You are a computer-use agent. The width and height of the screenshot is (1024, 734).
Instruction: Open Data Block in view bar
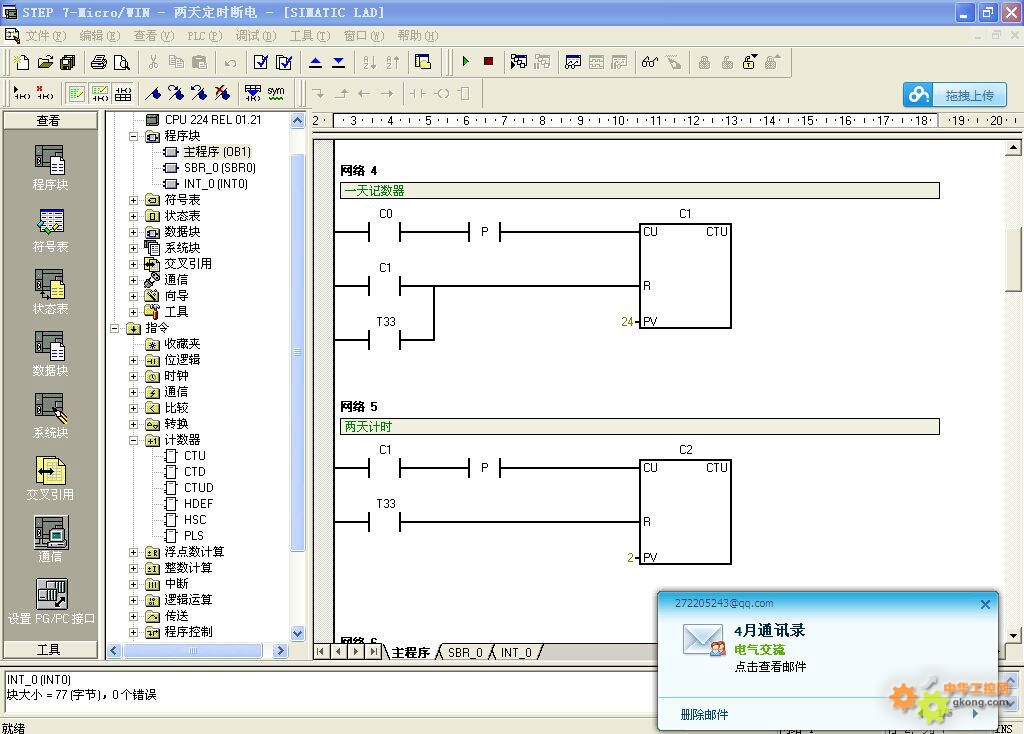pyautogui.click(x=50, y=354)
